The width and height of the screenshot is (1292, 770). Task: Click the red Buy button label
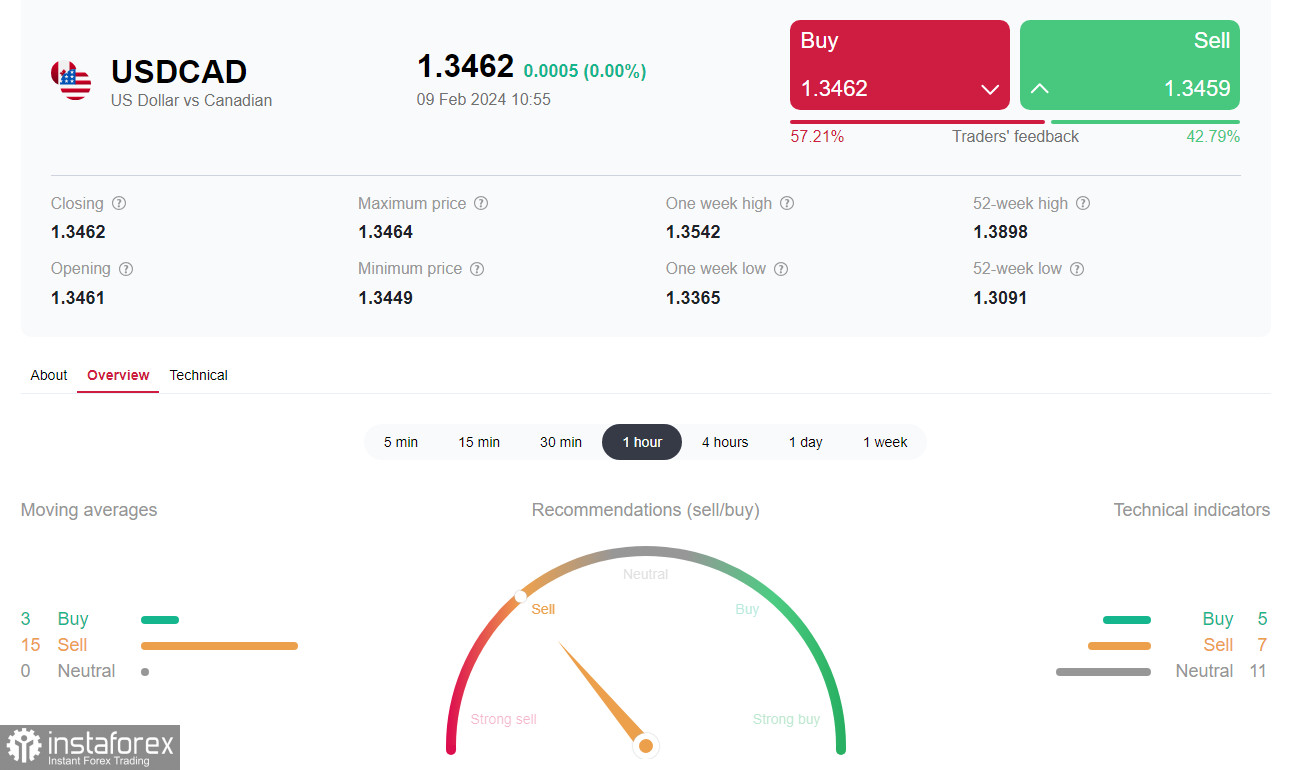point(819,41)
